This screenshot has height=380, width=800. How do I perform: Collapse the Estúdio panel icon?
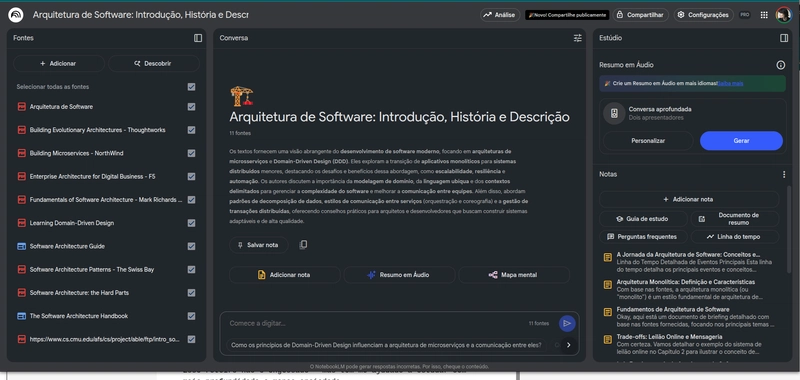click(x=784, y=38)
